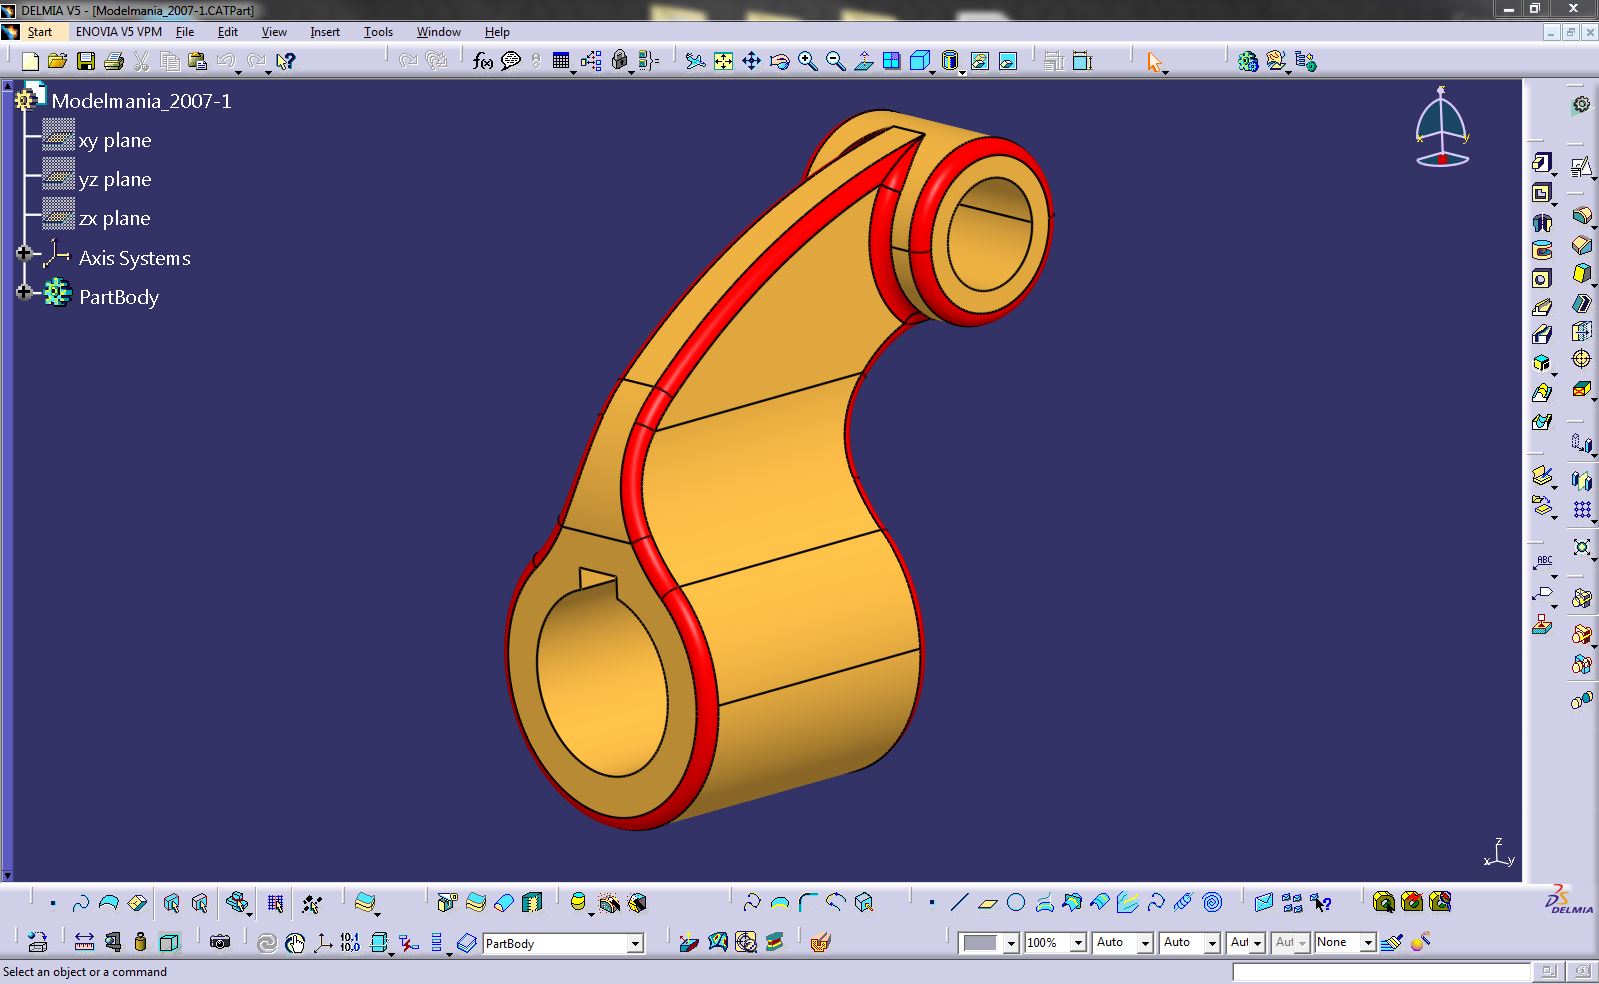Screen dimensions: 1599x984
Task: Toggle Hide/Show on the view toolbar
Action: pyautogui.click(x=979, y=62)
